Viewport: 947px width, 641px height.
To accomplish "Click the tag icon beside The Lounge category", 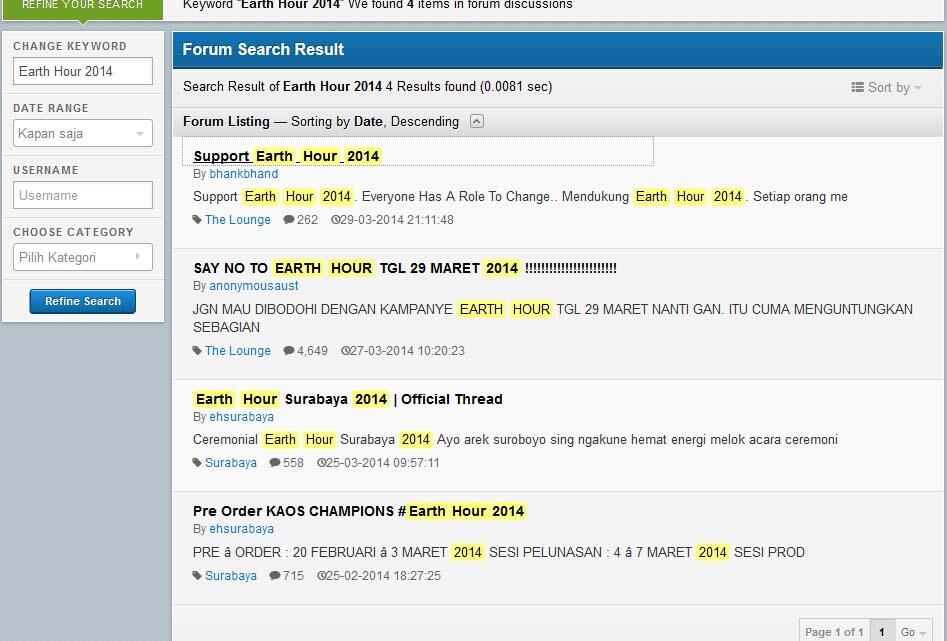I will pyautogui.click(x=199, y=219).
